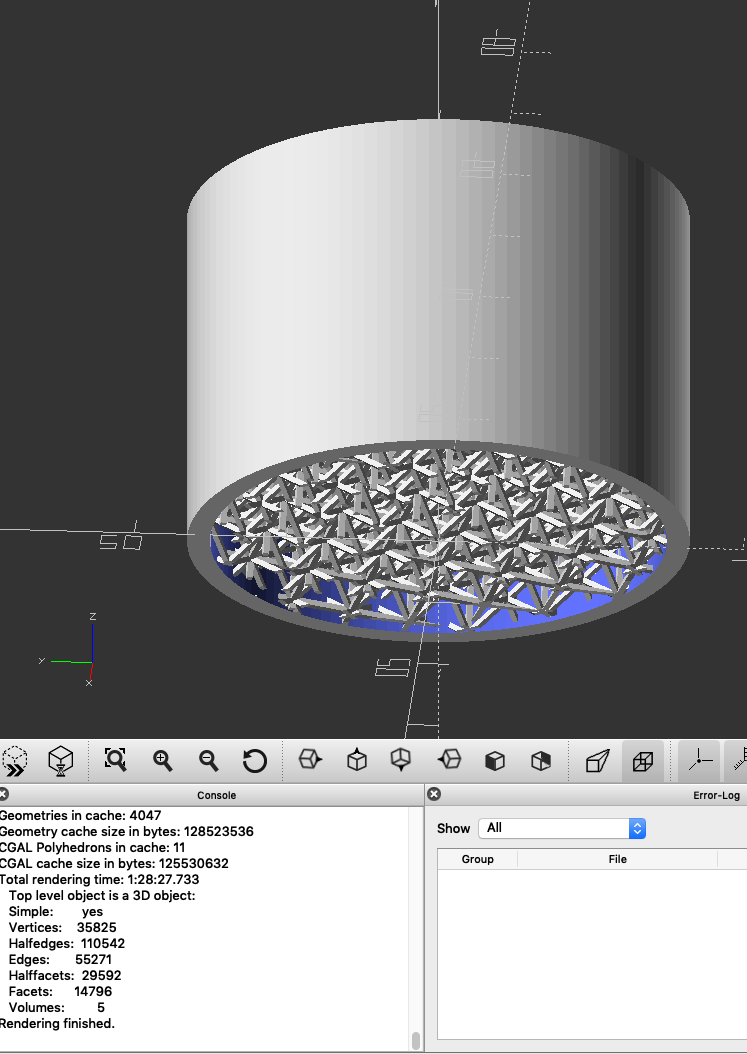Open the Show filter dropdown in Error-Log

(x=562, y=828)
